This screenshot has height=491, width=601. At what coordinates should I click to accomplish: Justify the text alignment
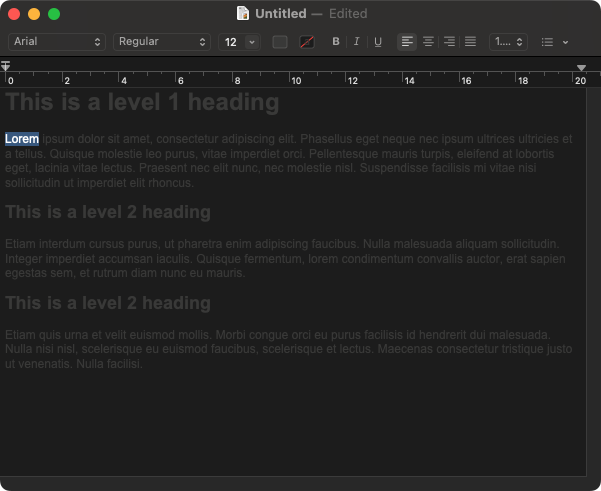tap(470, 42)
